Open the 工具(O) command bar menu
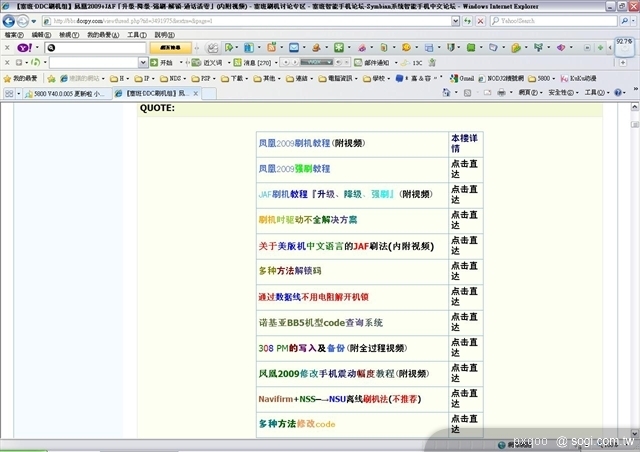Screen dimensions: 640x452 pyautogui.click(x=596, y=93)
